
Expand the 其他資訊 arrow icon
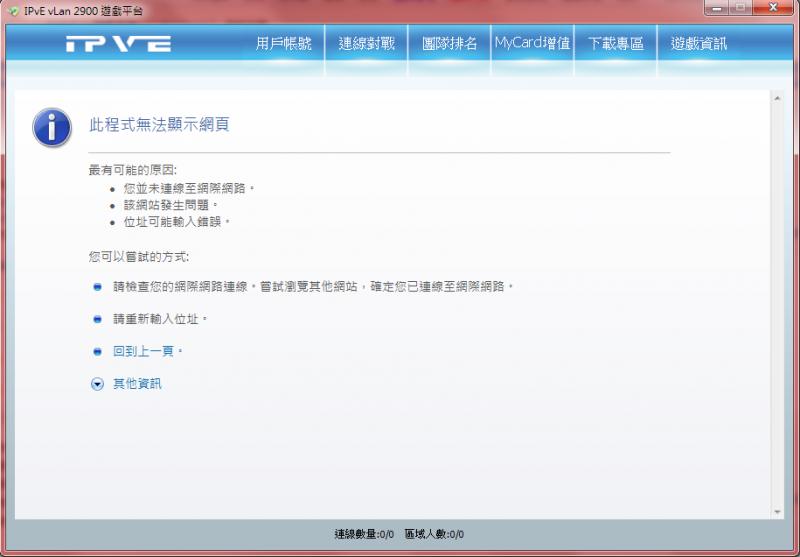(97, 384)
